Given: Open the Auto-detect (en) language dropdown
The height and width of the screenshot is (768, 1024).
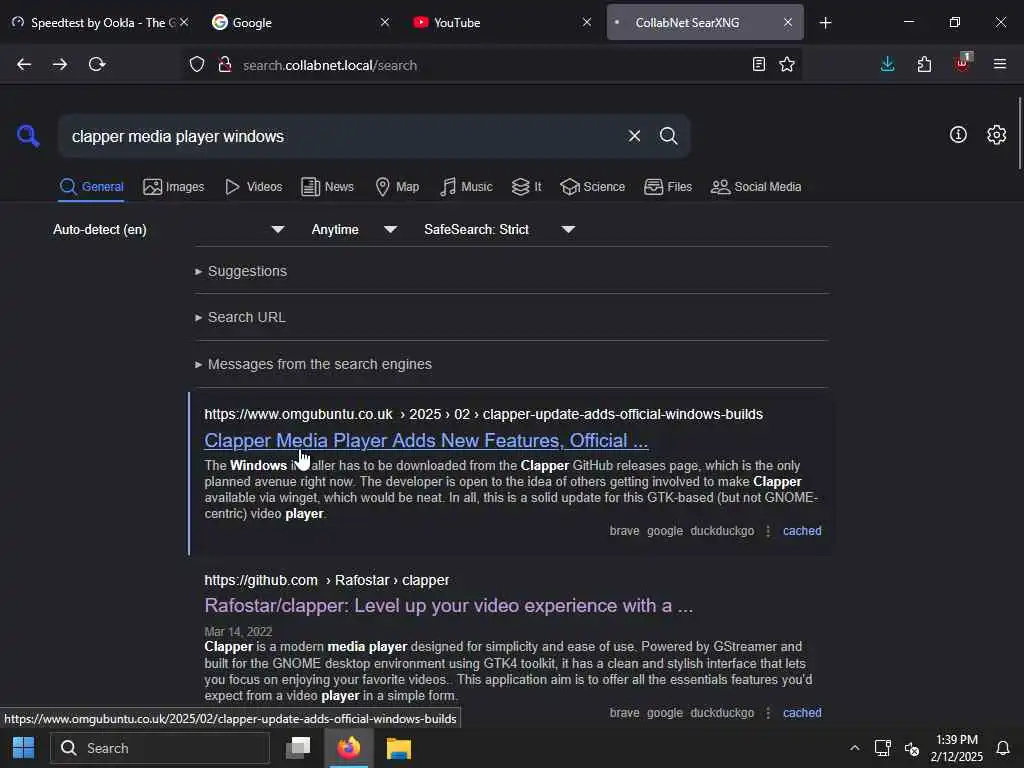Looking at the screenshot, I should coord(168,229).
